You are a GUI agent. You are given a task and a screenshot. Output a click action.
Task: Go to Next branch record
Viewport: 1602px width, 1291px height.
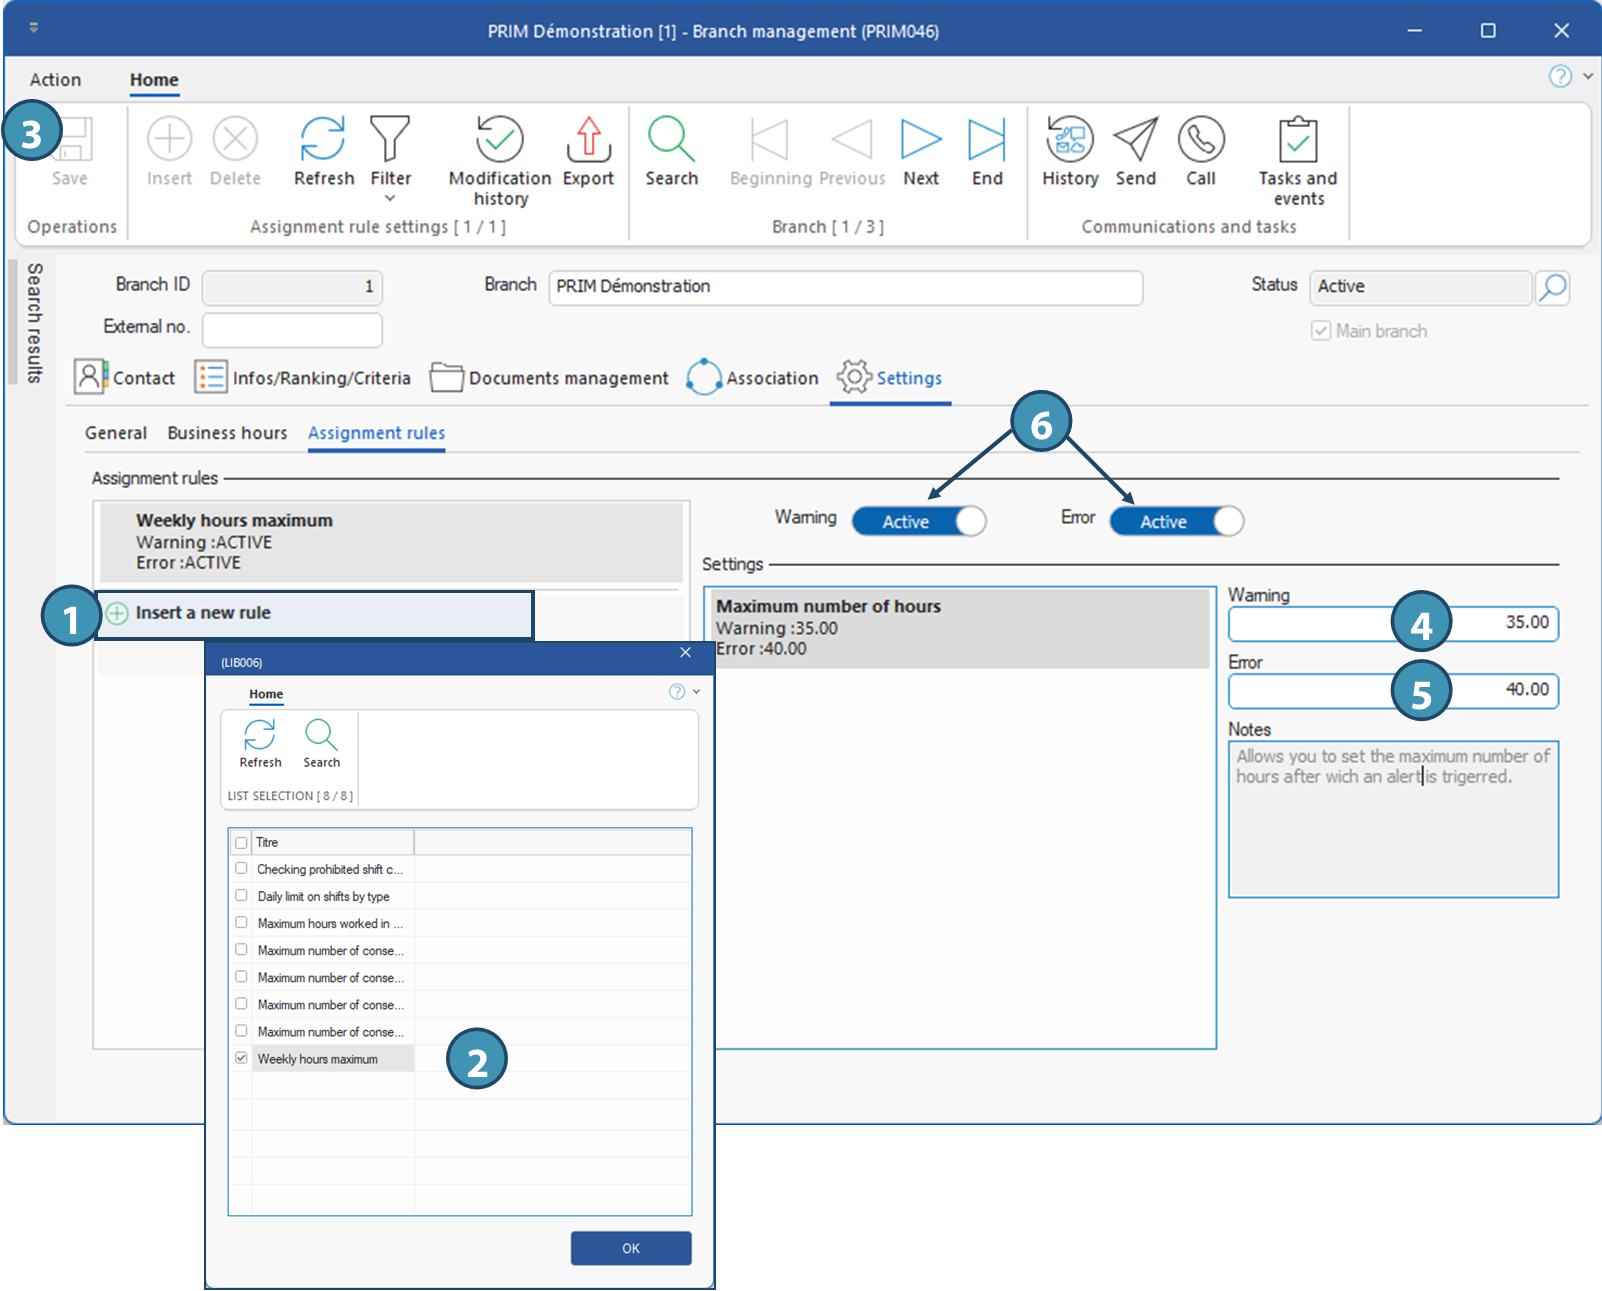pos(920,140)
